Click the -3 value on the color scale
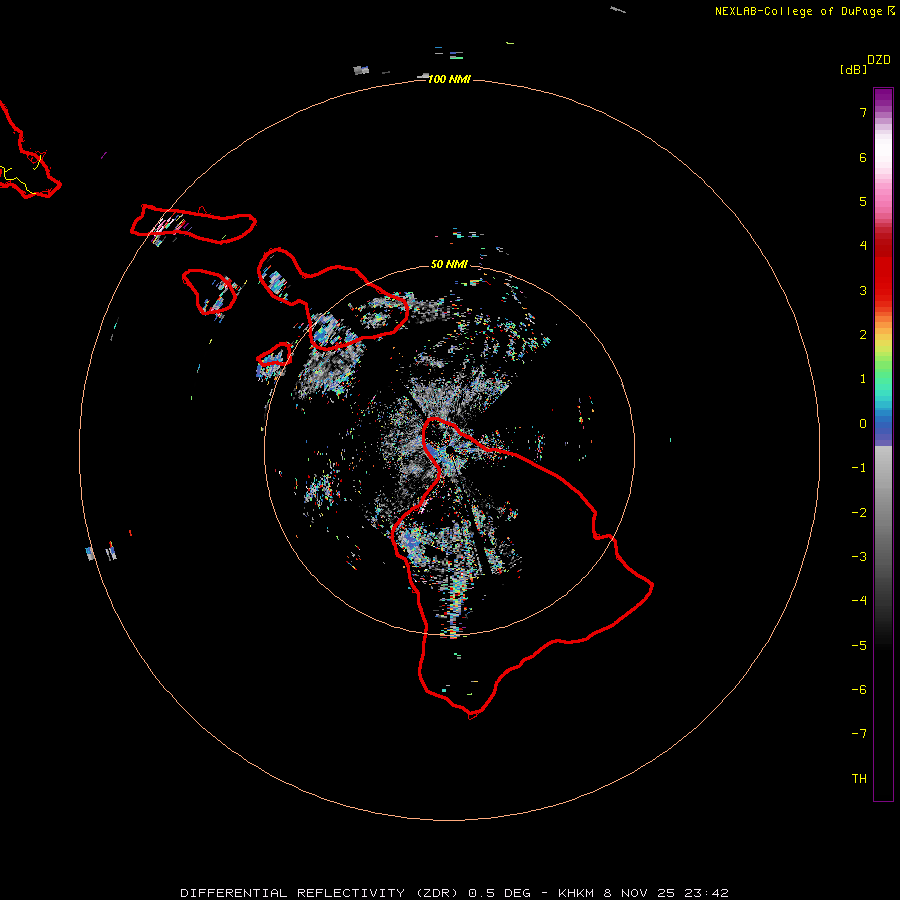900x900 pixels. (859, 557)
